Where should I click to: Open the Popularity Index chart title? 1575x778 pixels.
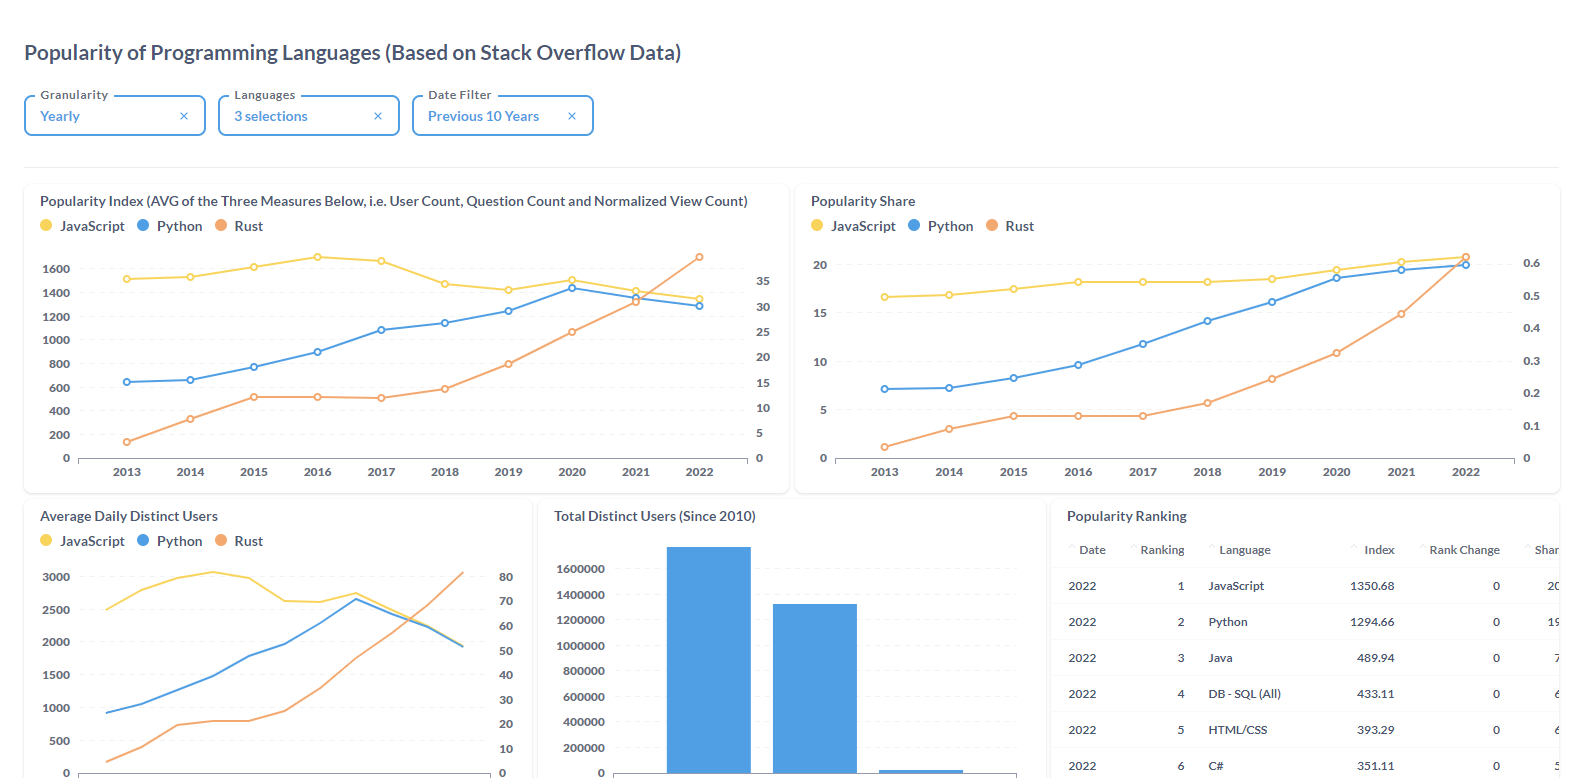coord(394,201)
